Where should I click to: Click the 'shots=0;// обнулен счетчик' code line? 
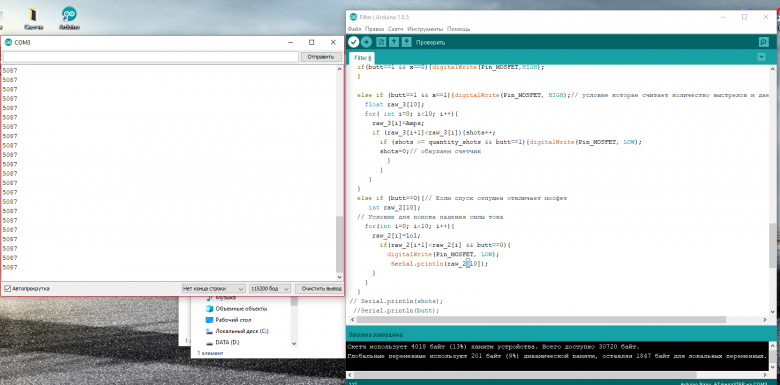pyautogui.click(x=430, y=151)
